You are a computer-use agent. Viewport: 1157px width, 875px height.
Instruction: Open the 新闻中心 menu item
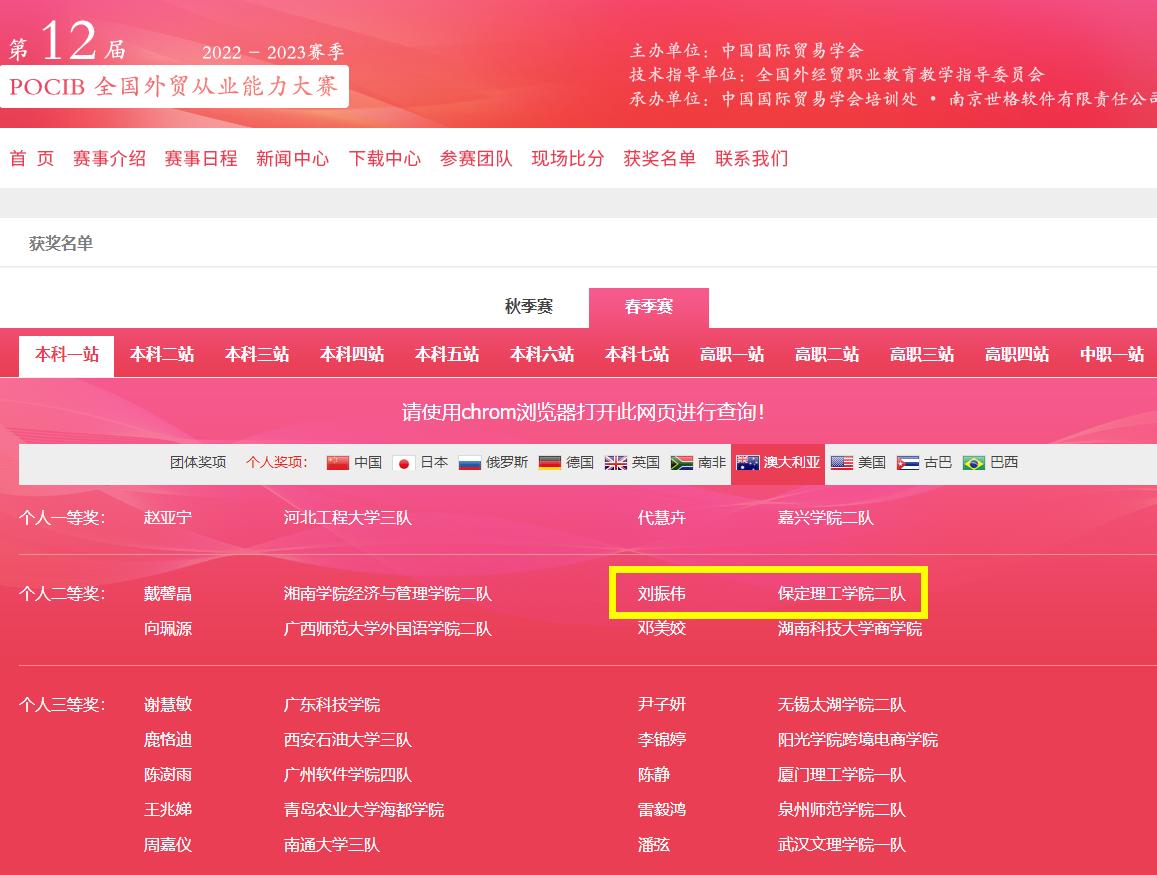point(292,157)
